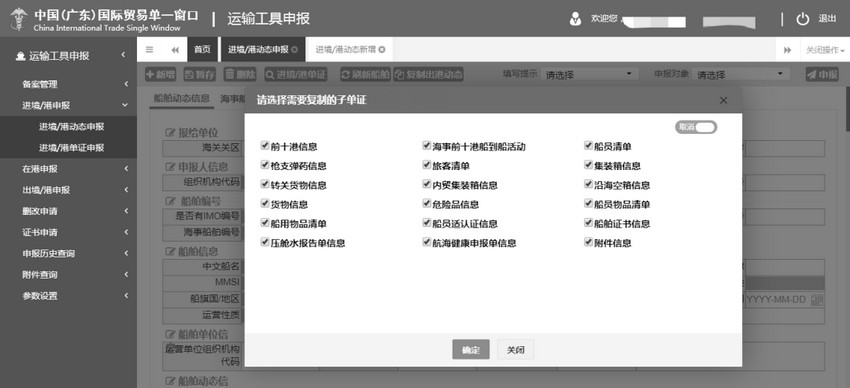The width and height of the screenshot is (850, 388).
Task: Switch to the 进境/港动态申报 tab
Action: tap(262, 50)
